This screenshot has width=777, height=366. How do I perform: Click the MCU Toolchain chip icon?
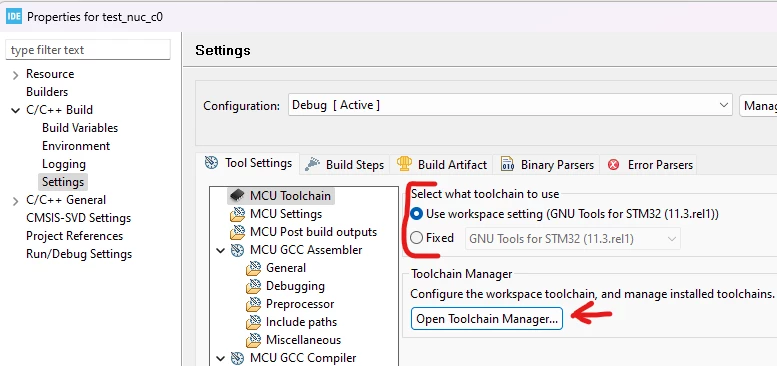point(237,196)
